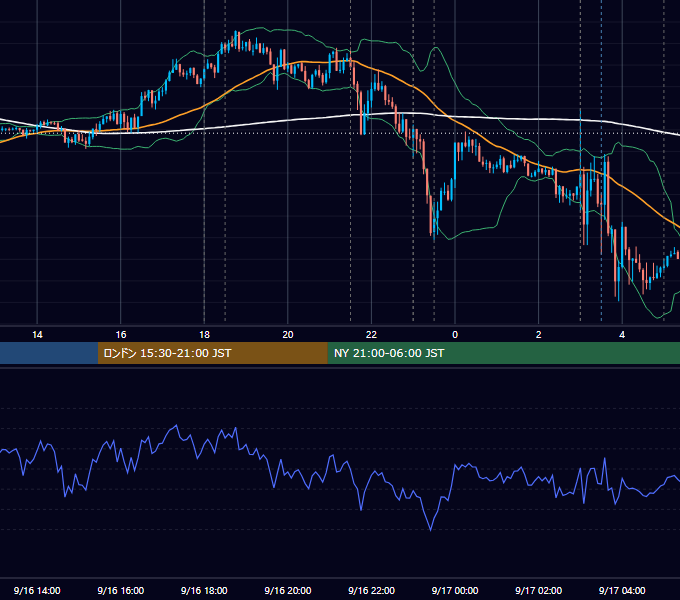680x600 pixels.
Task: Click the 9/16 16:00 date label
Action: point(121,590)
